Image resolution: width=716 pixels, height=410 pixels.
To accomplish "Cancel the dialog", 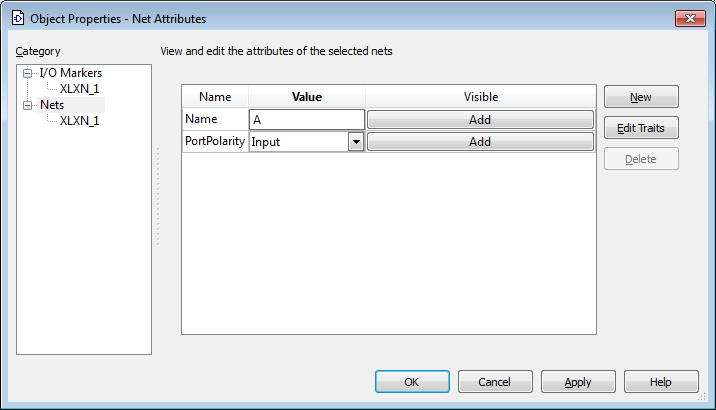I will coord(495,382).
